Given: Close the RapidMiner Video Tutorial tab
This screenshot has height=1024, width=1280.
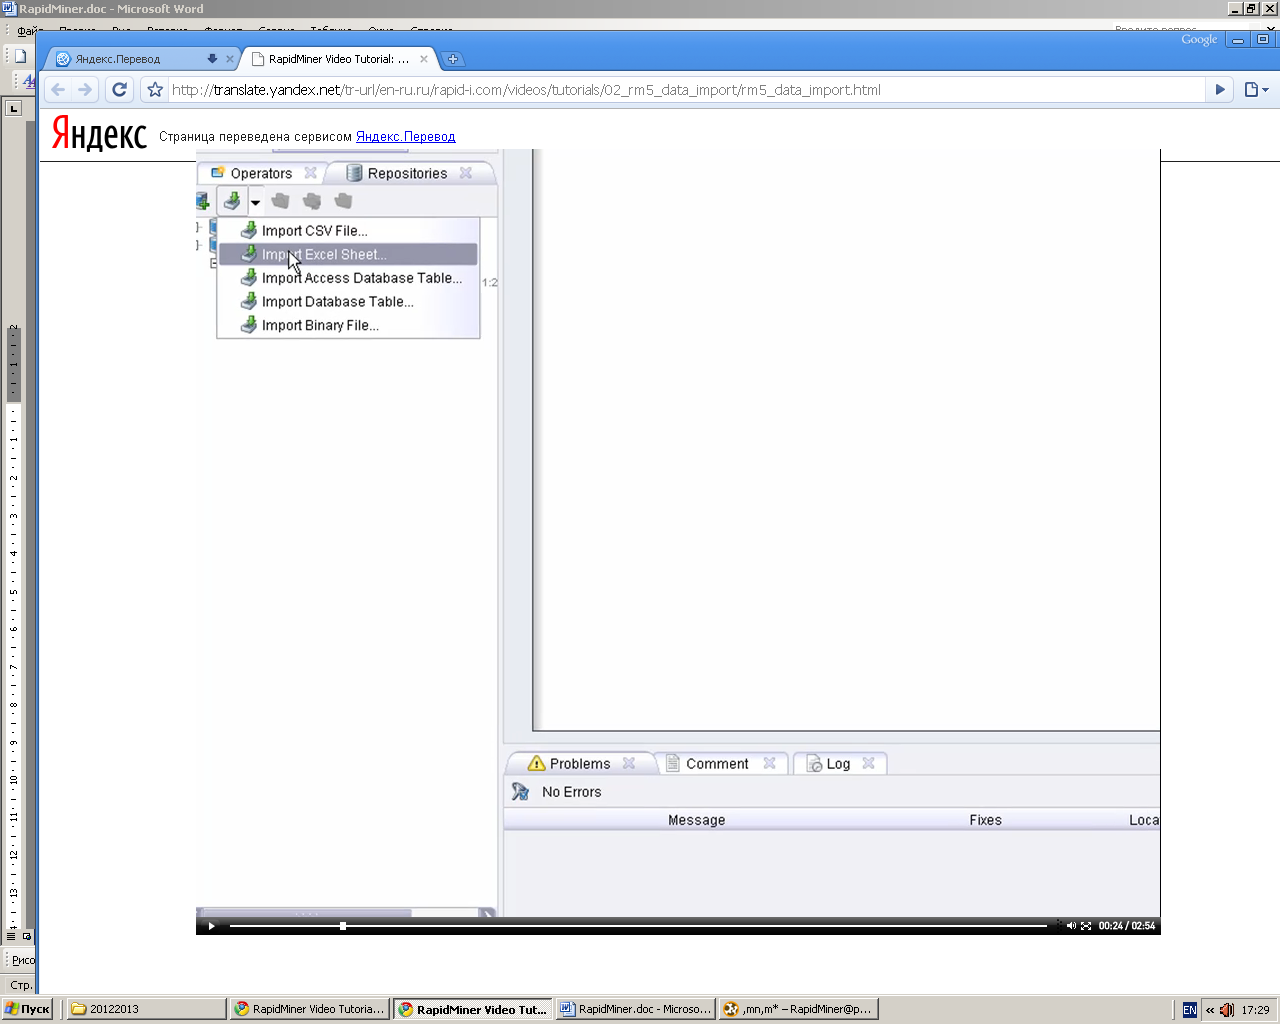Looking at the screenshot, I should coord(424,59).
